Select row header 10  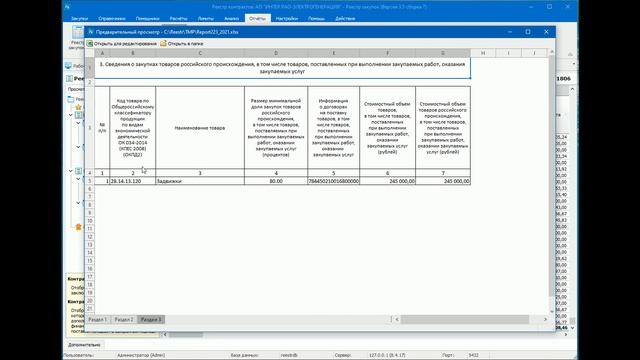coord(90,220)
